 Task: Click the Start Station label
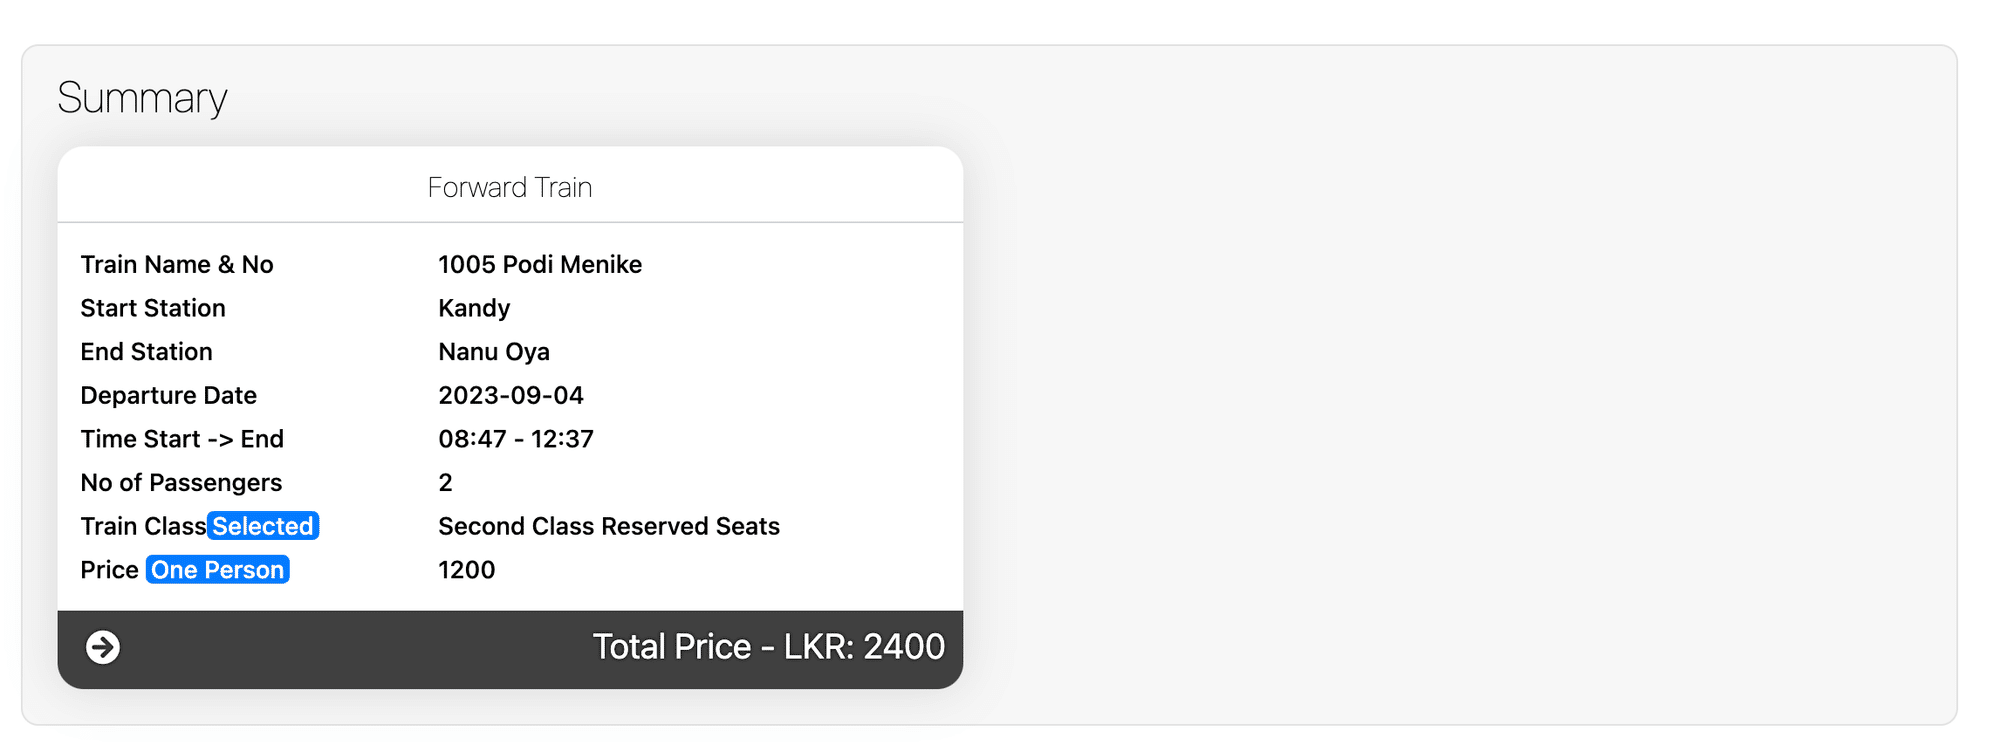tap(153, 308)
